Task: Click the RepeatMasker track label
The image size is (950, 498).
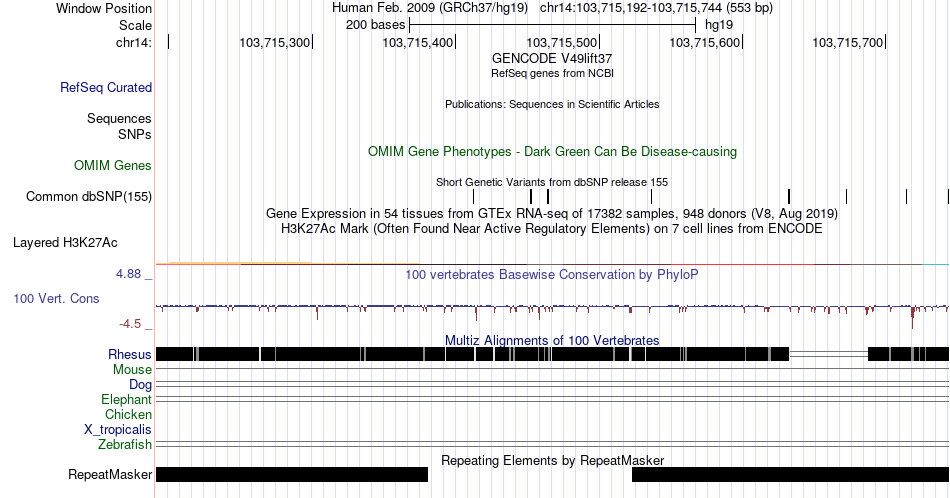Action: point(110,474)
